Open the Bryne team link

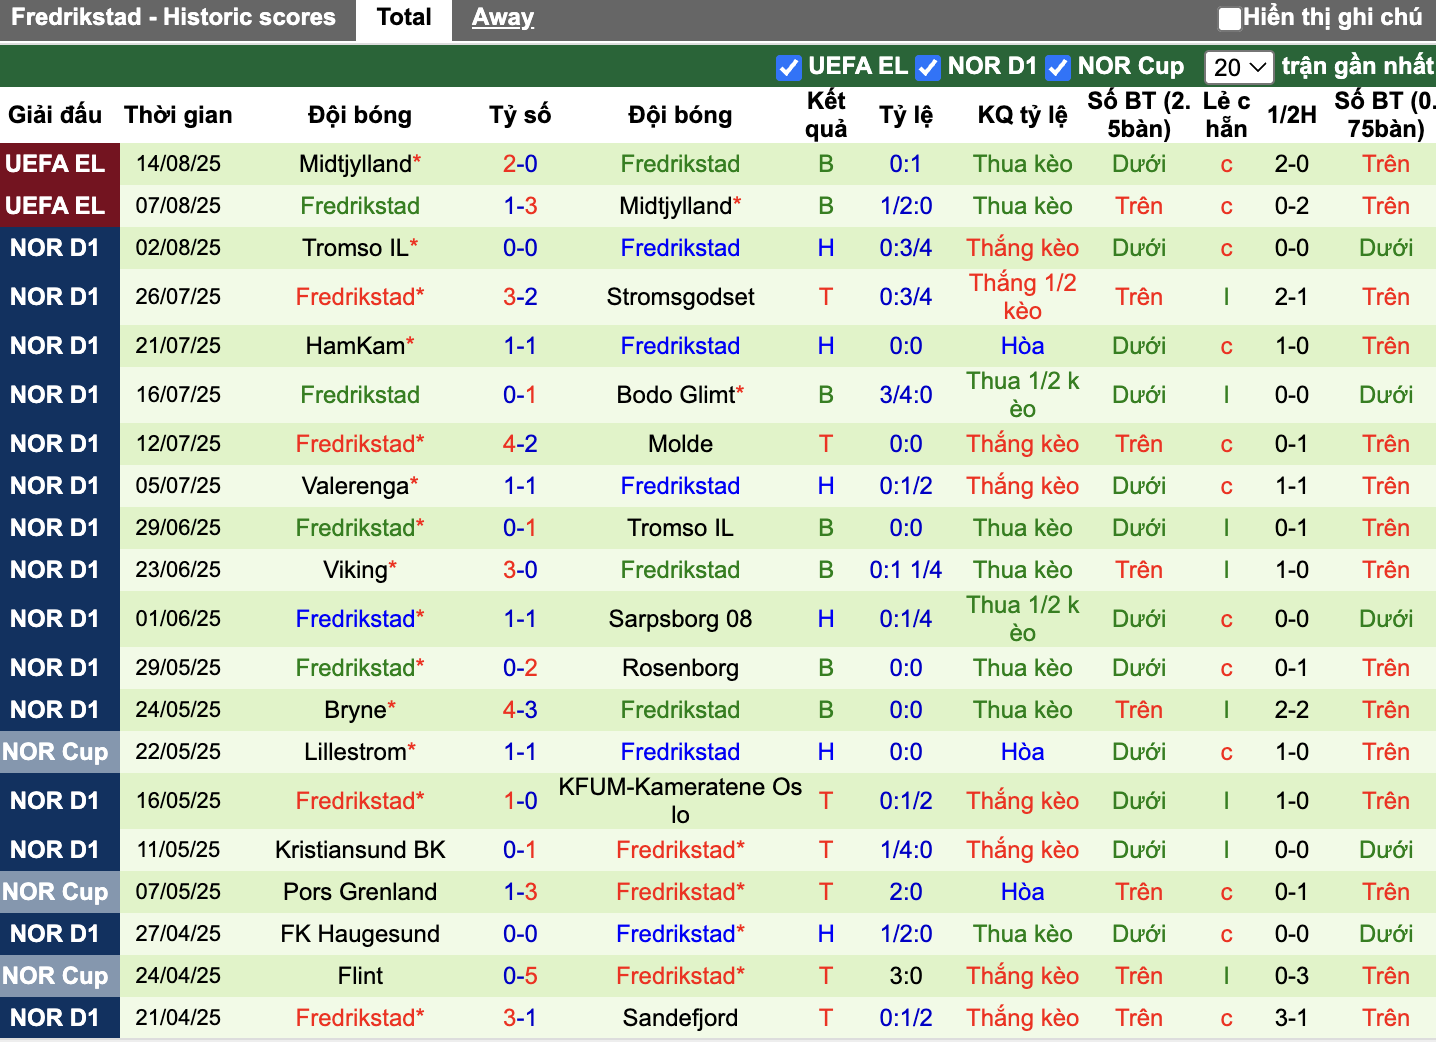tap(355, 710)
